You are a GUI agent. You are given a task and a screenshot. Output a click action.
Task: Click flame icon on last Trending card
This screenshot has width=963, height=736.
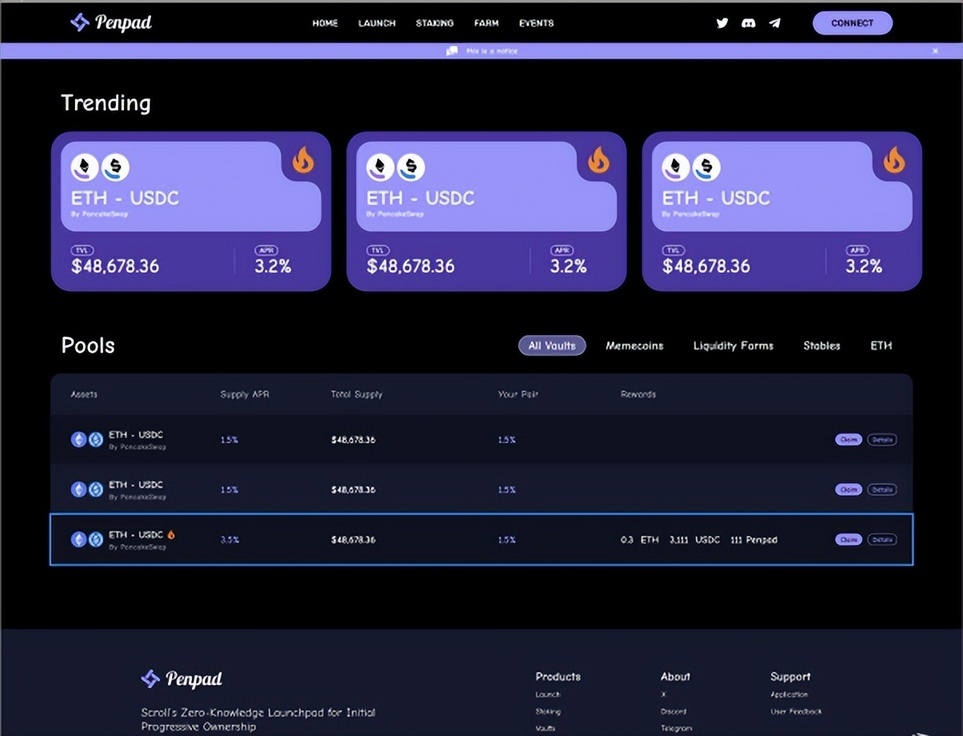tap(894, 160)
